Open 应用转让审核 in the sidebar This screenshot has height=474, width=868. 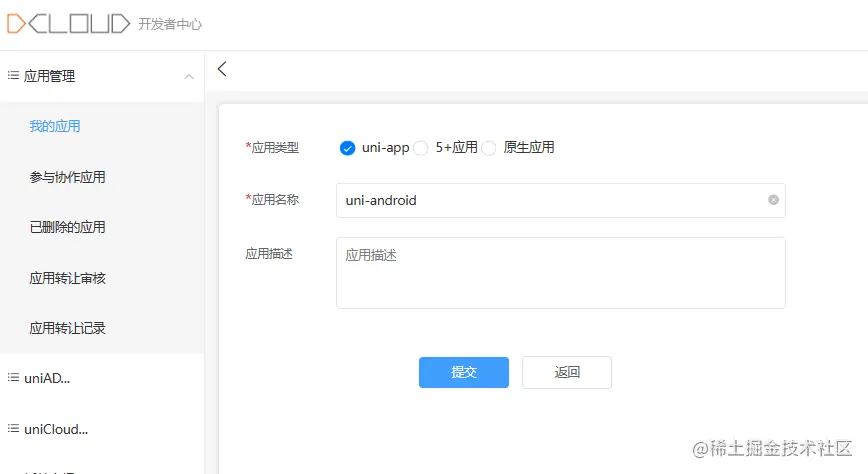68,278
